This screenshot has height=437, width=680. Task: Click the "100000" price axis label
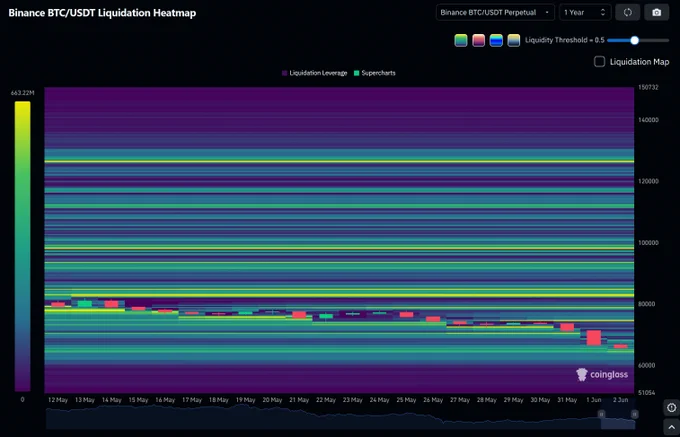[x=648, y=243]
